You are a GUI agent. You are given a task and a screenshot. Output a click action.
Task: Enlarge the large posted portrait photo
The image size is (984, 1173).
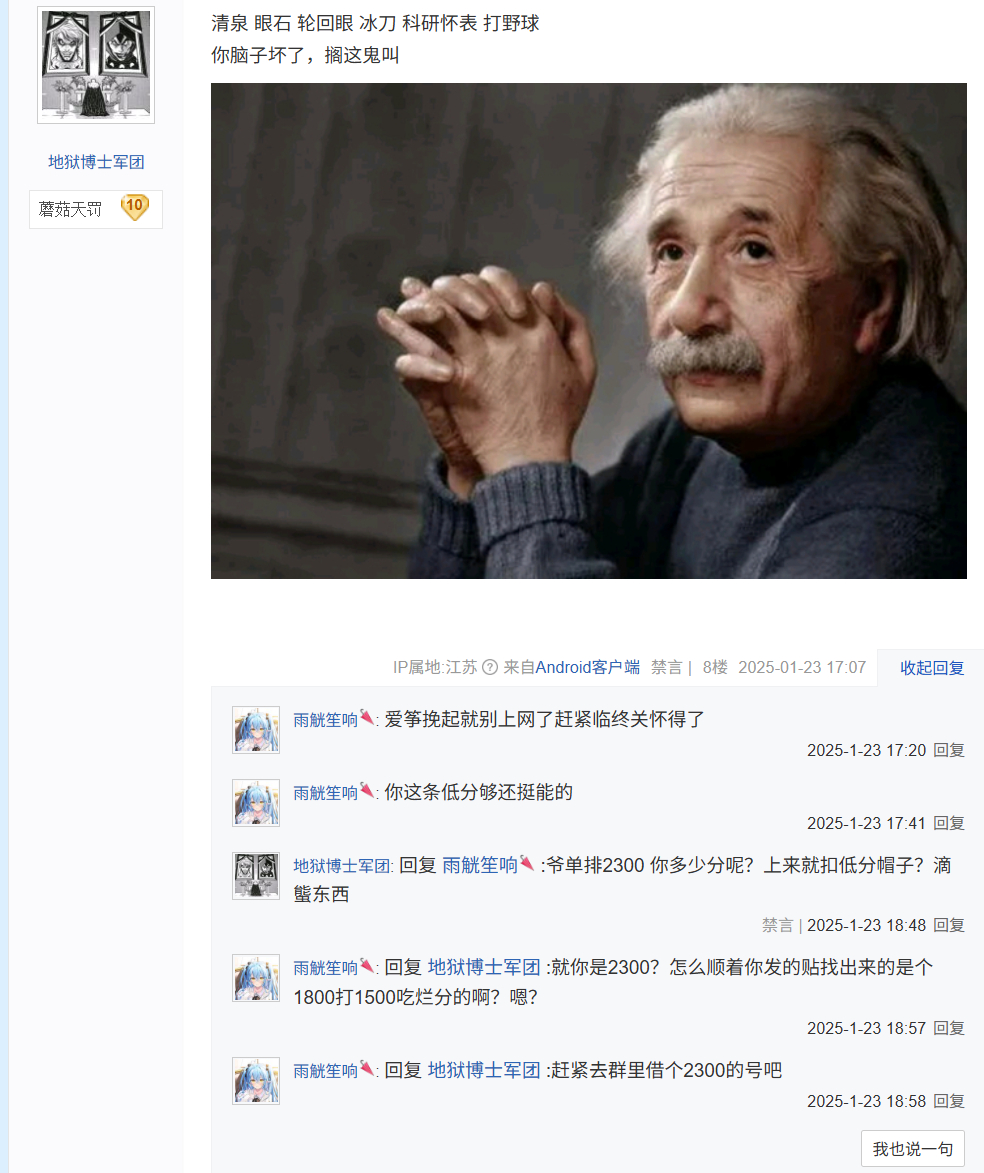click(589, 331)
